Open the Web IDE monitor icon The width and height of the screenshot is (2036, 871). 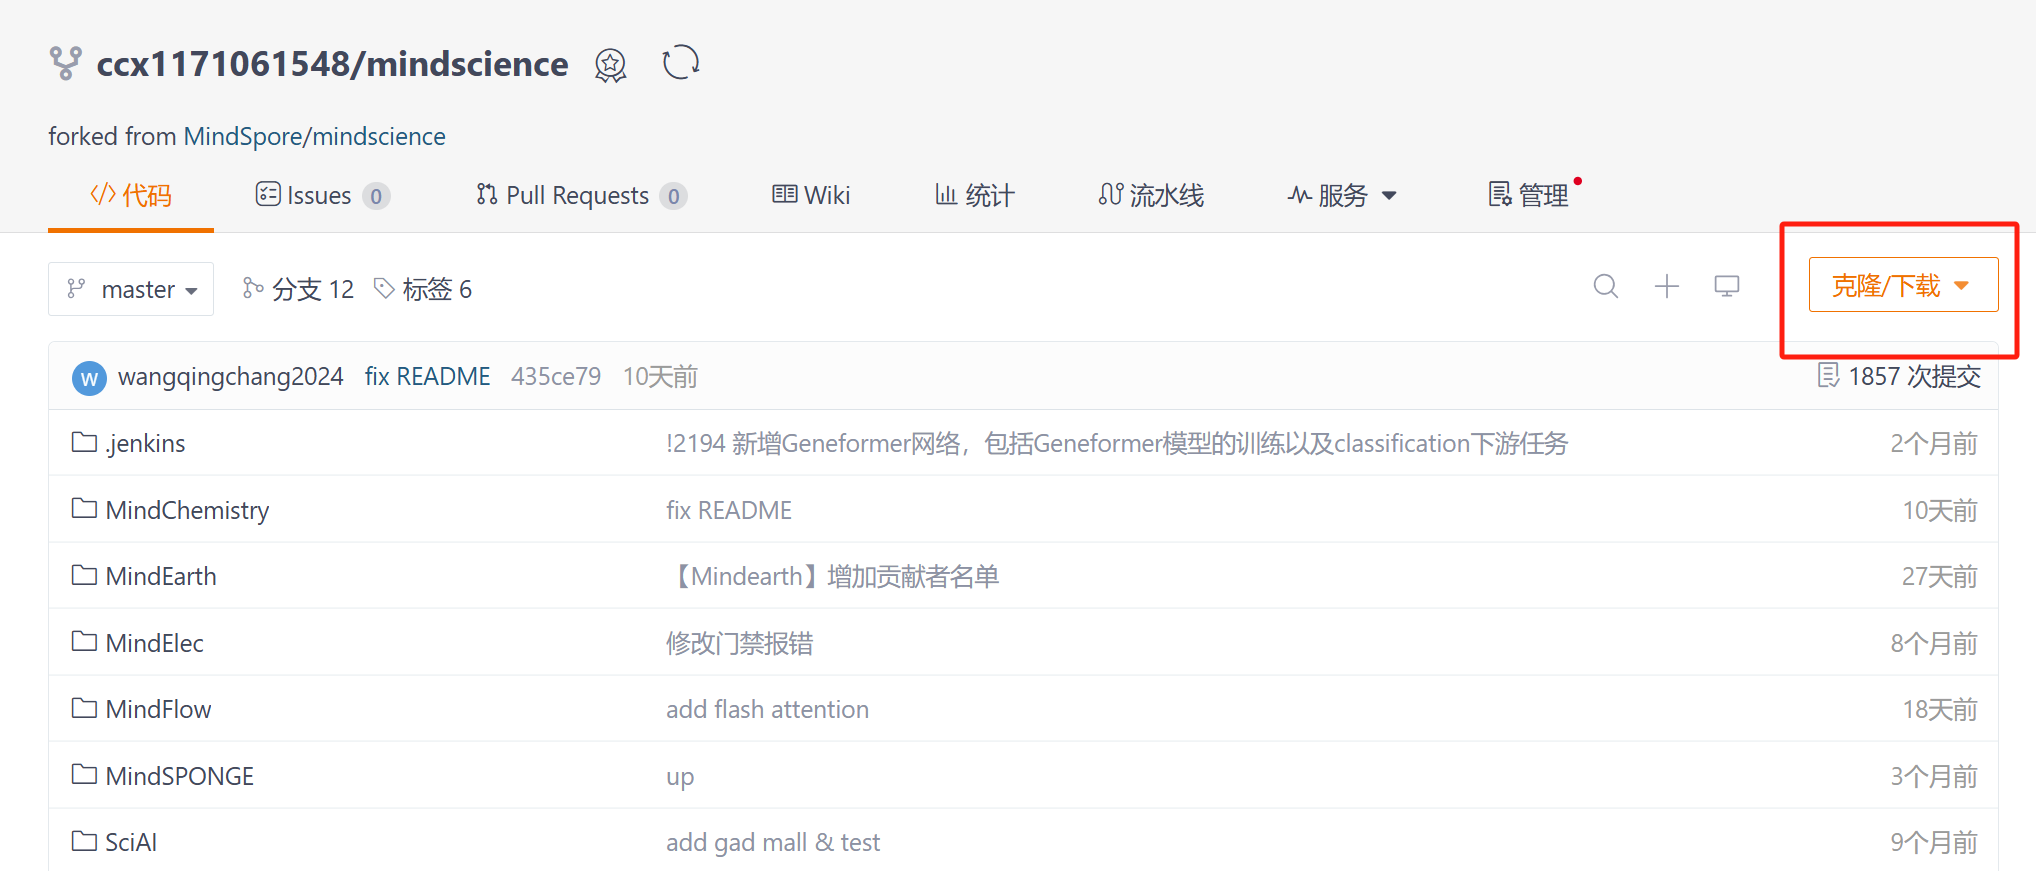point(1727,287)
